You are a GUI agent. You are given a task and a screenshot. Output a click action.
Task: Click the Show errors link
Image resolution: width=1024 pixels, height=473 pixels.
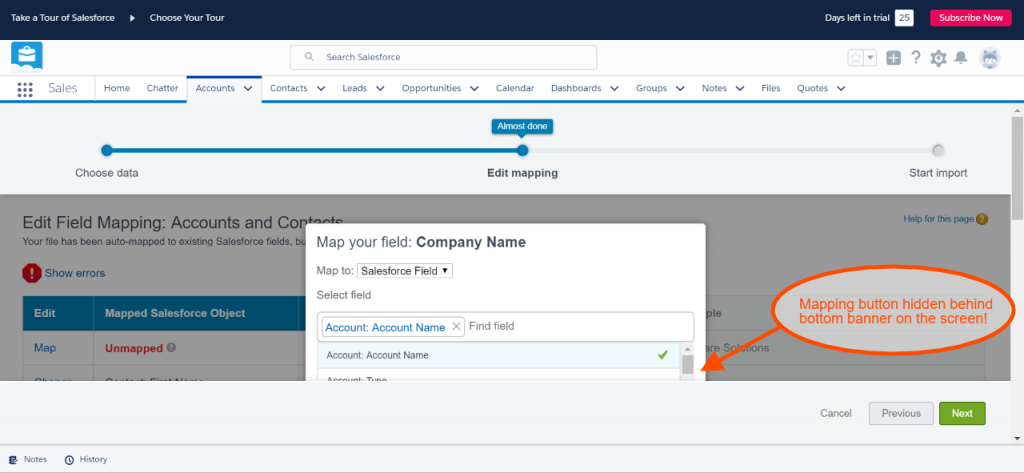point(74,273)
